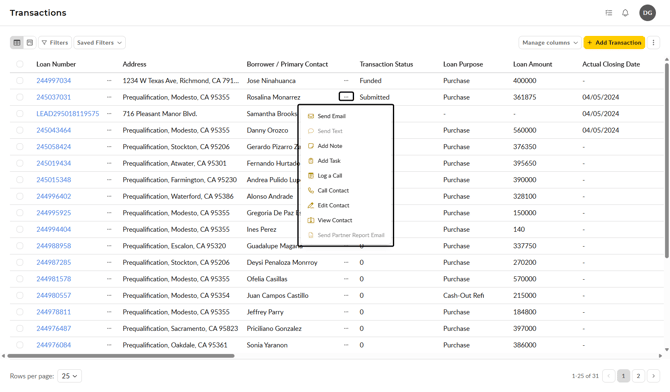This screenshot has width=670, height=392.
Task: Change rows per page from 25
Action: (69, 376)
